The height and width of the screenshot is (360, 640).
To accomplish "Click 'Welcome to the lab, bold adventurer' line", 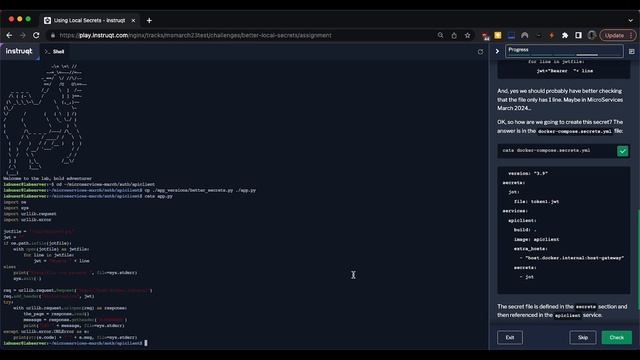I will tap(47, 178).
